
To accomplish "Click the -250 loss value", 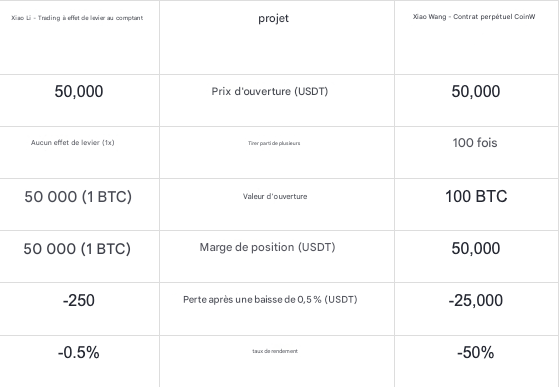I will 79,300.
